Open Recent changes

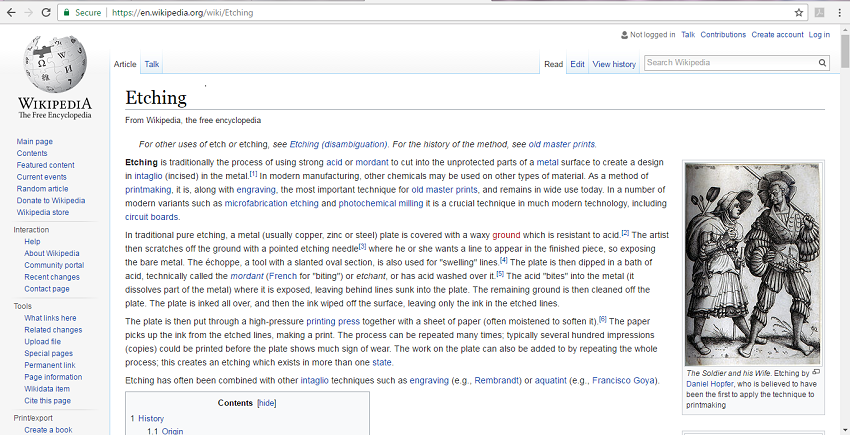[x=51, y=277]
